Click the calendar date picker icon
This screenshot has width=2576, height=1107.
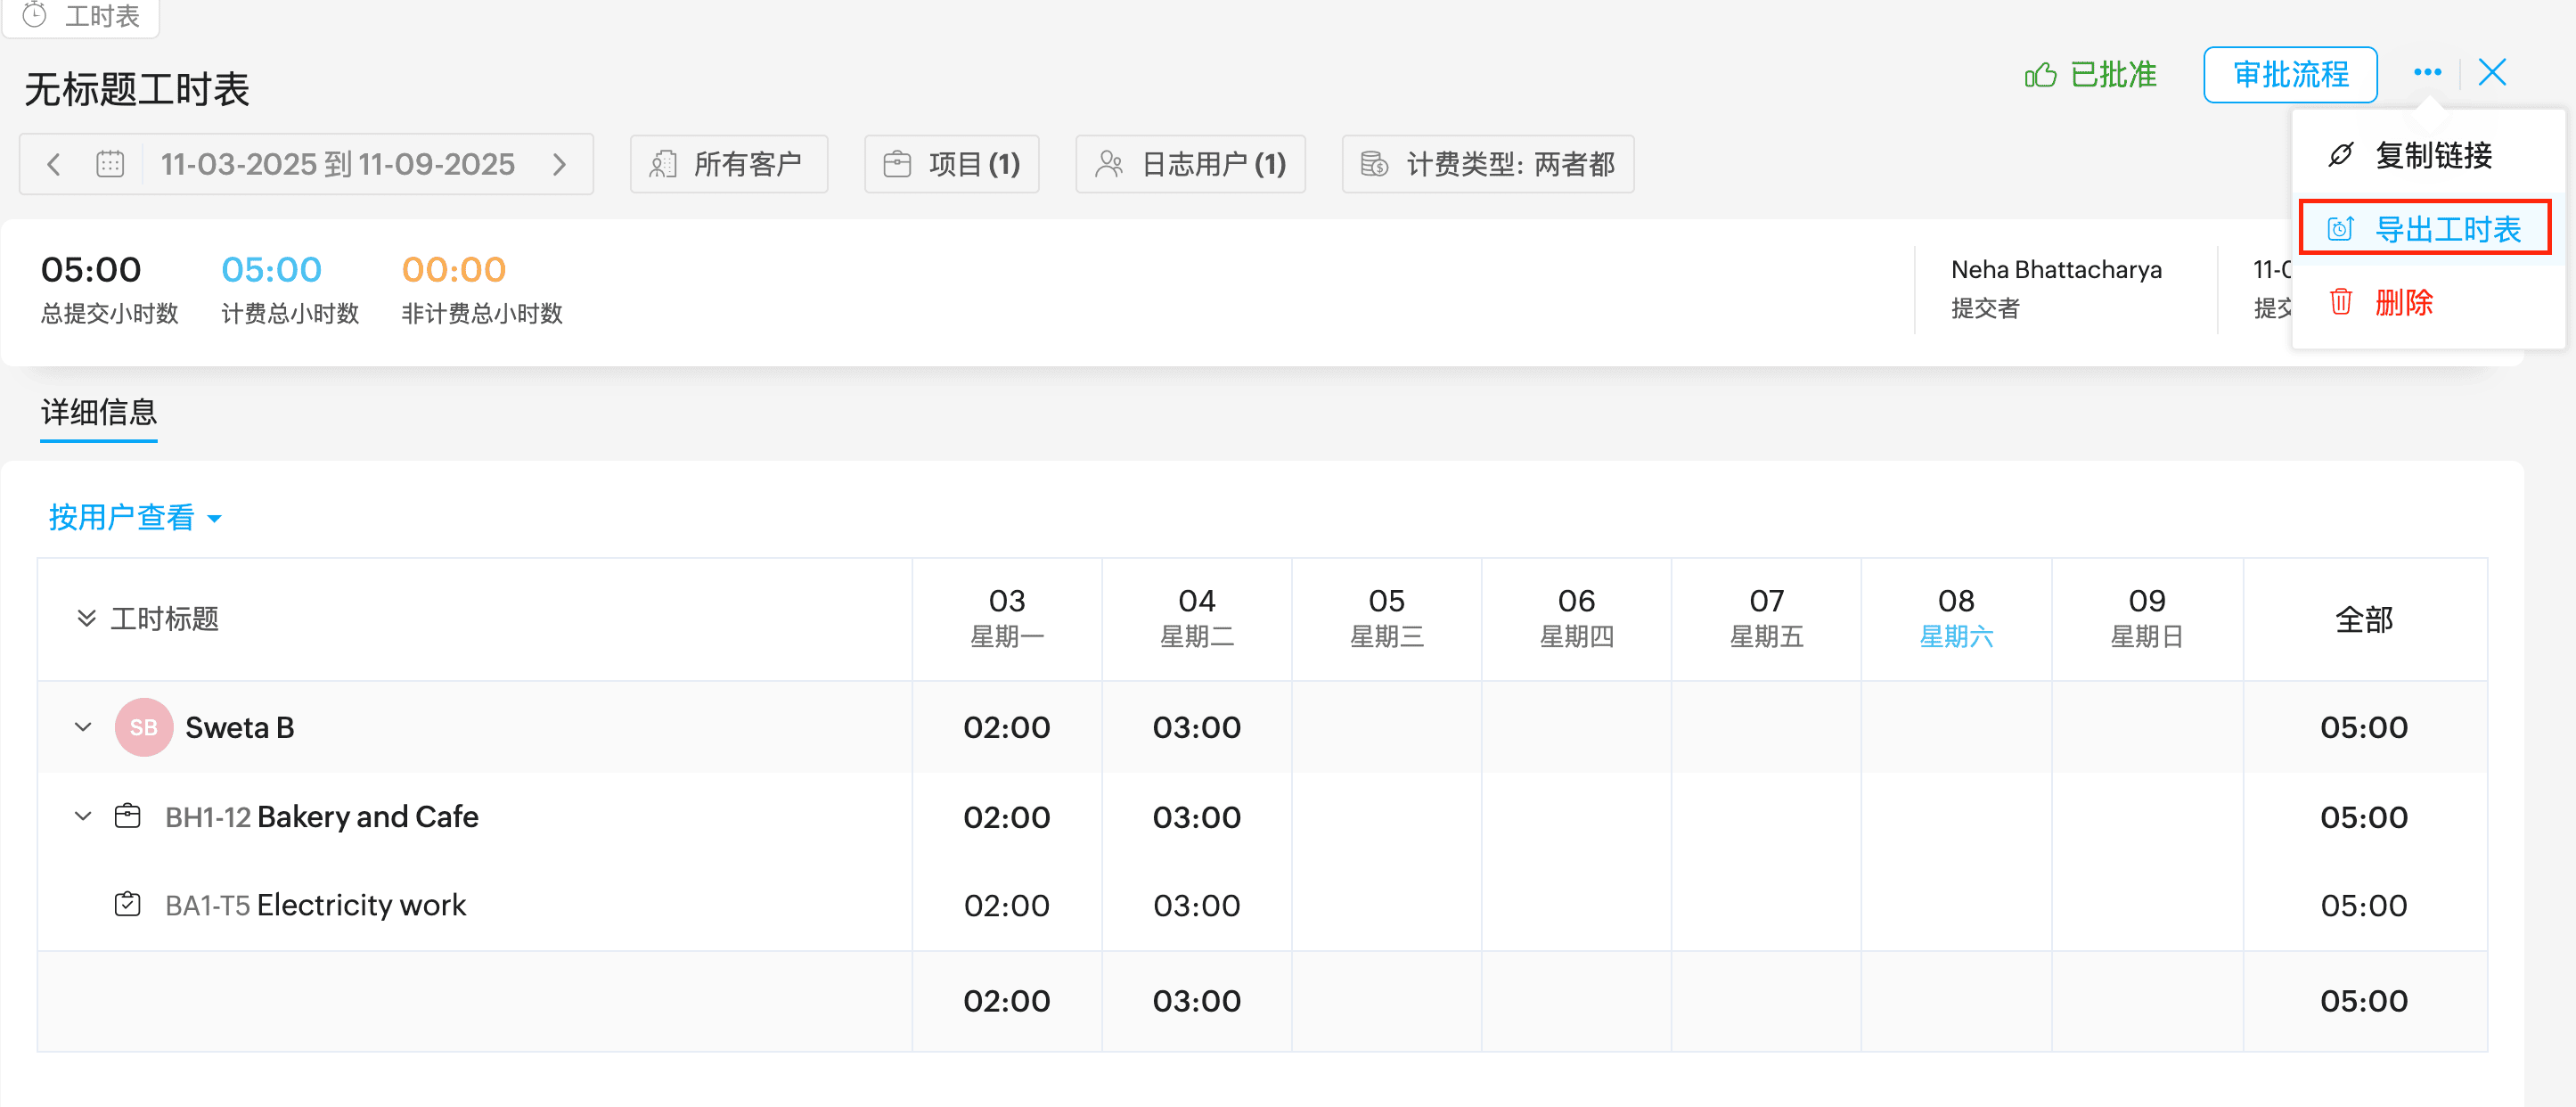point(110,164)
